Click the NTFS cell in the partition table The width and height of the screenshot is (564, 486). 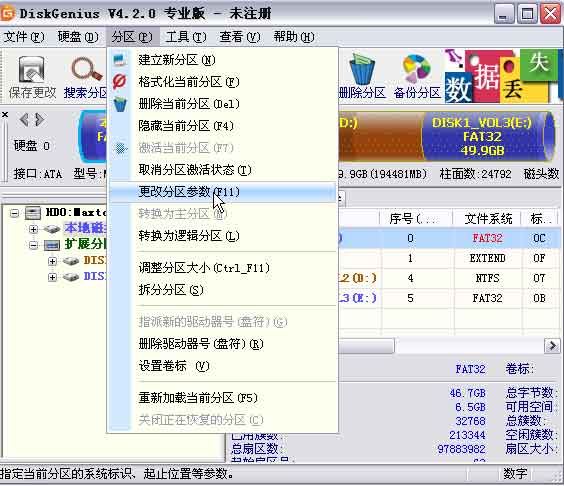487,278
